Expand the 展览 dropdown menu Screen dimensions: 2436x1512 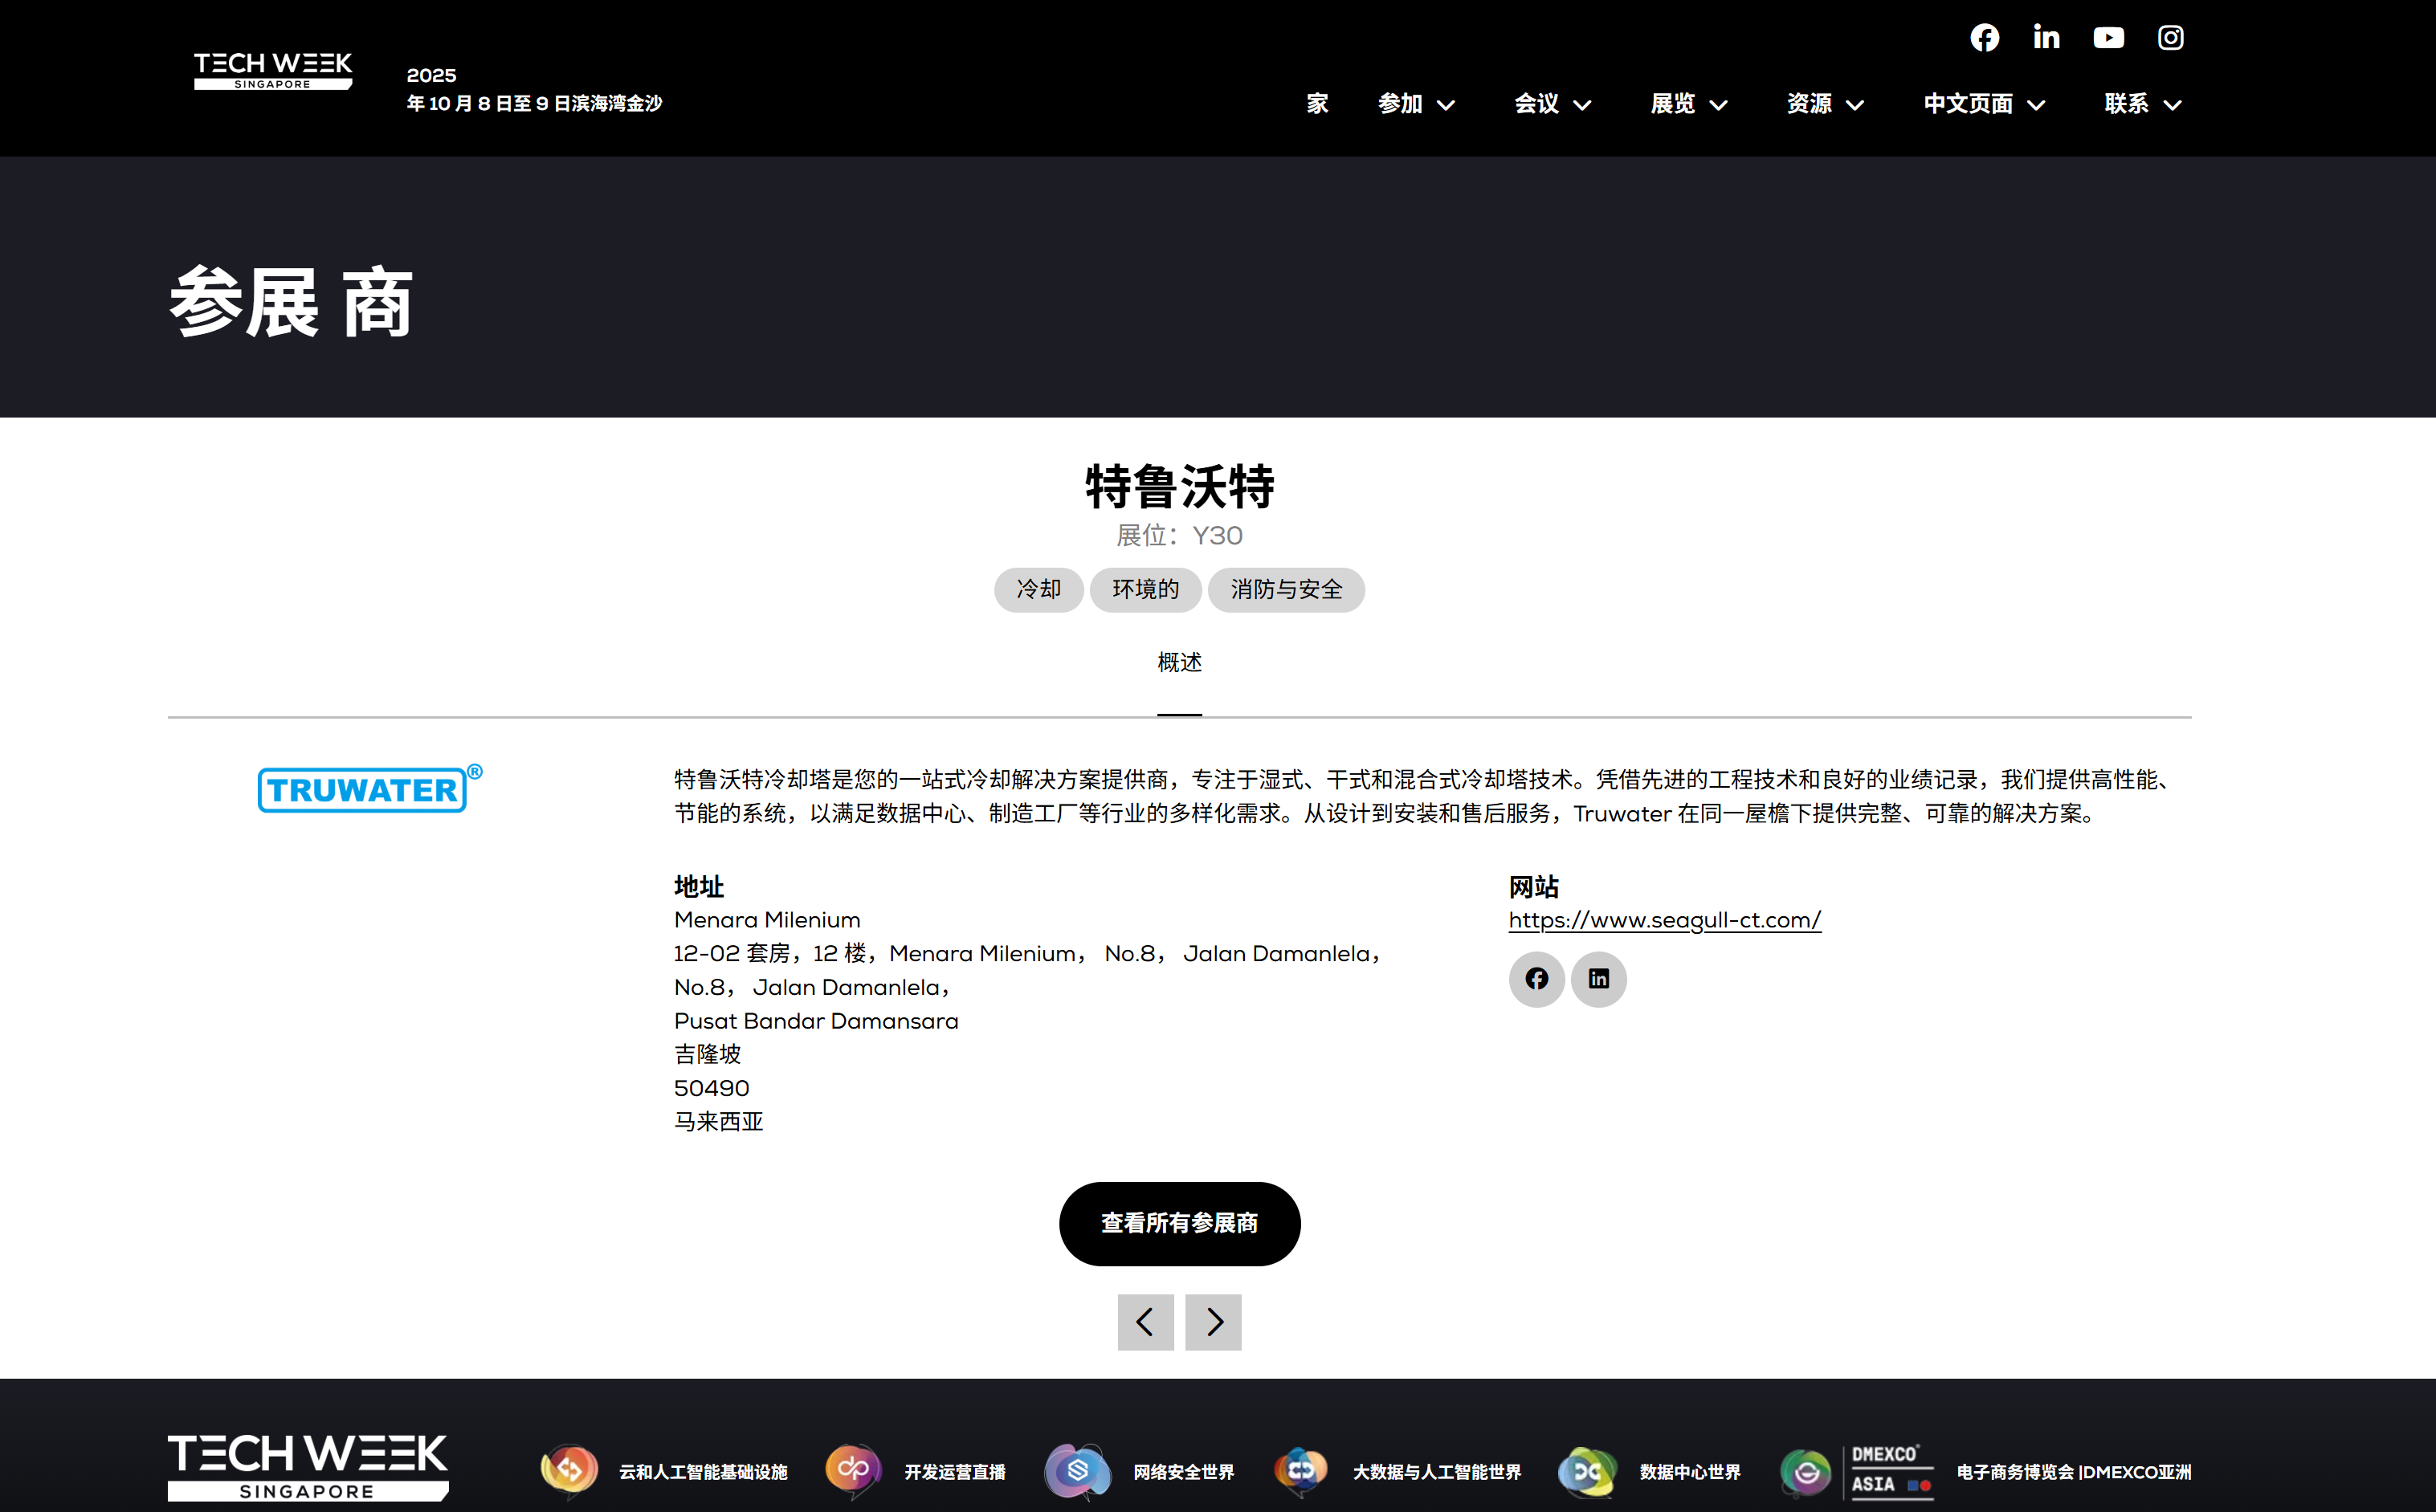pyautogui.click(x=1688, y=104)
